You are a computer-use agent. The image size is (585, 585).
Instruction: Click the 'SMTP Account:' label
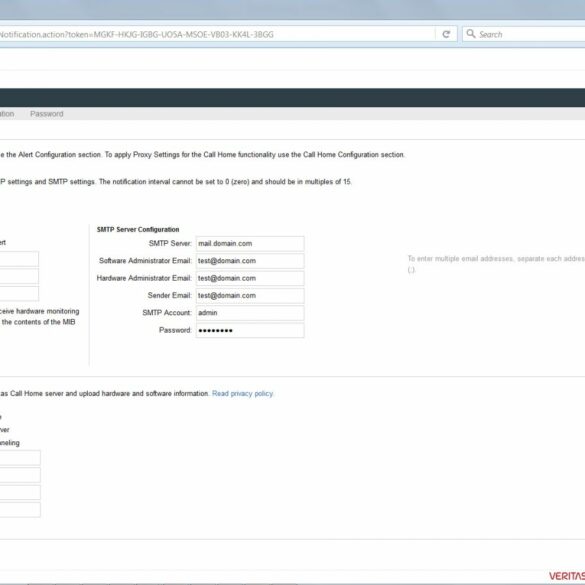tap(167, 313)
